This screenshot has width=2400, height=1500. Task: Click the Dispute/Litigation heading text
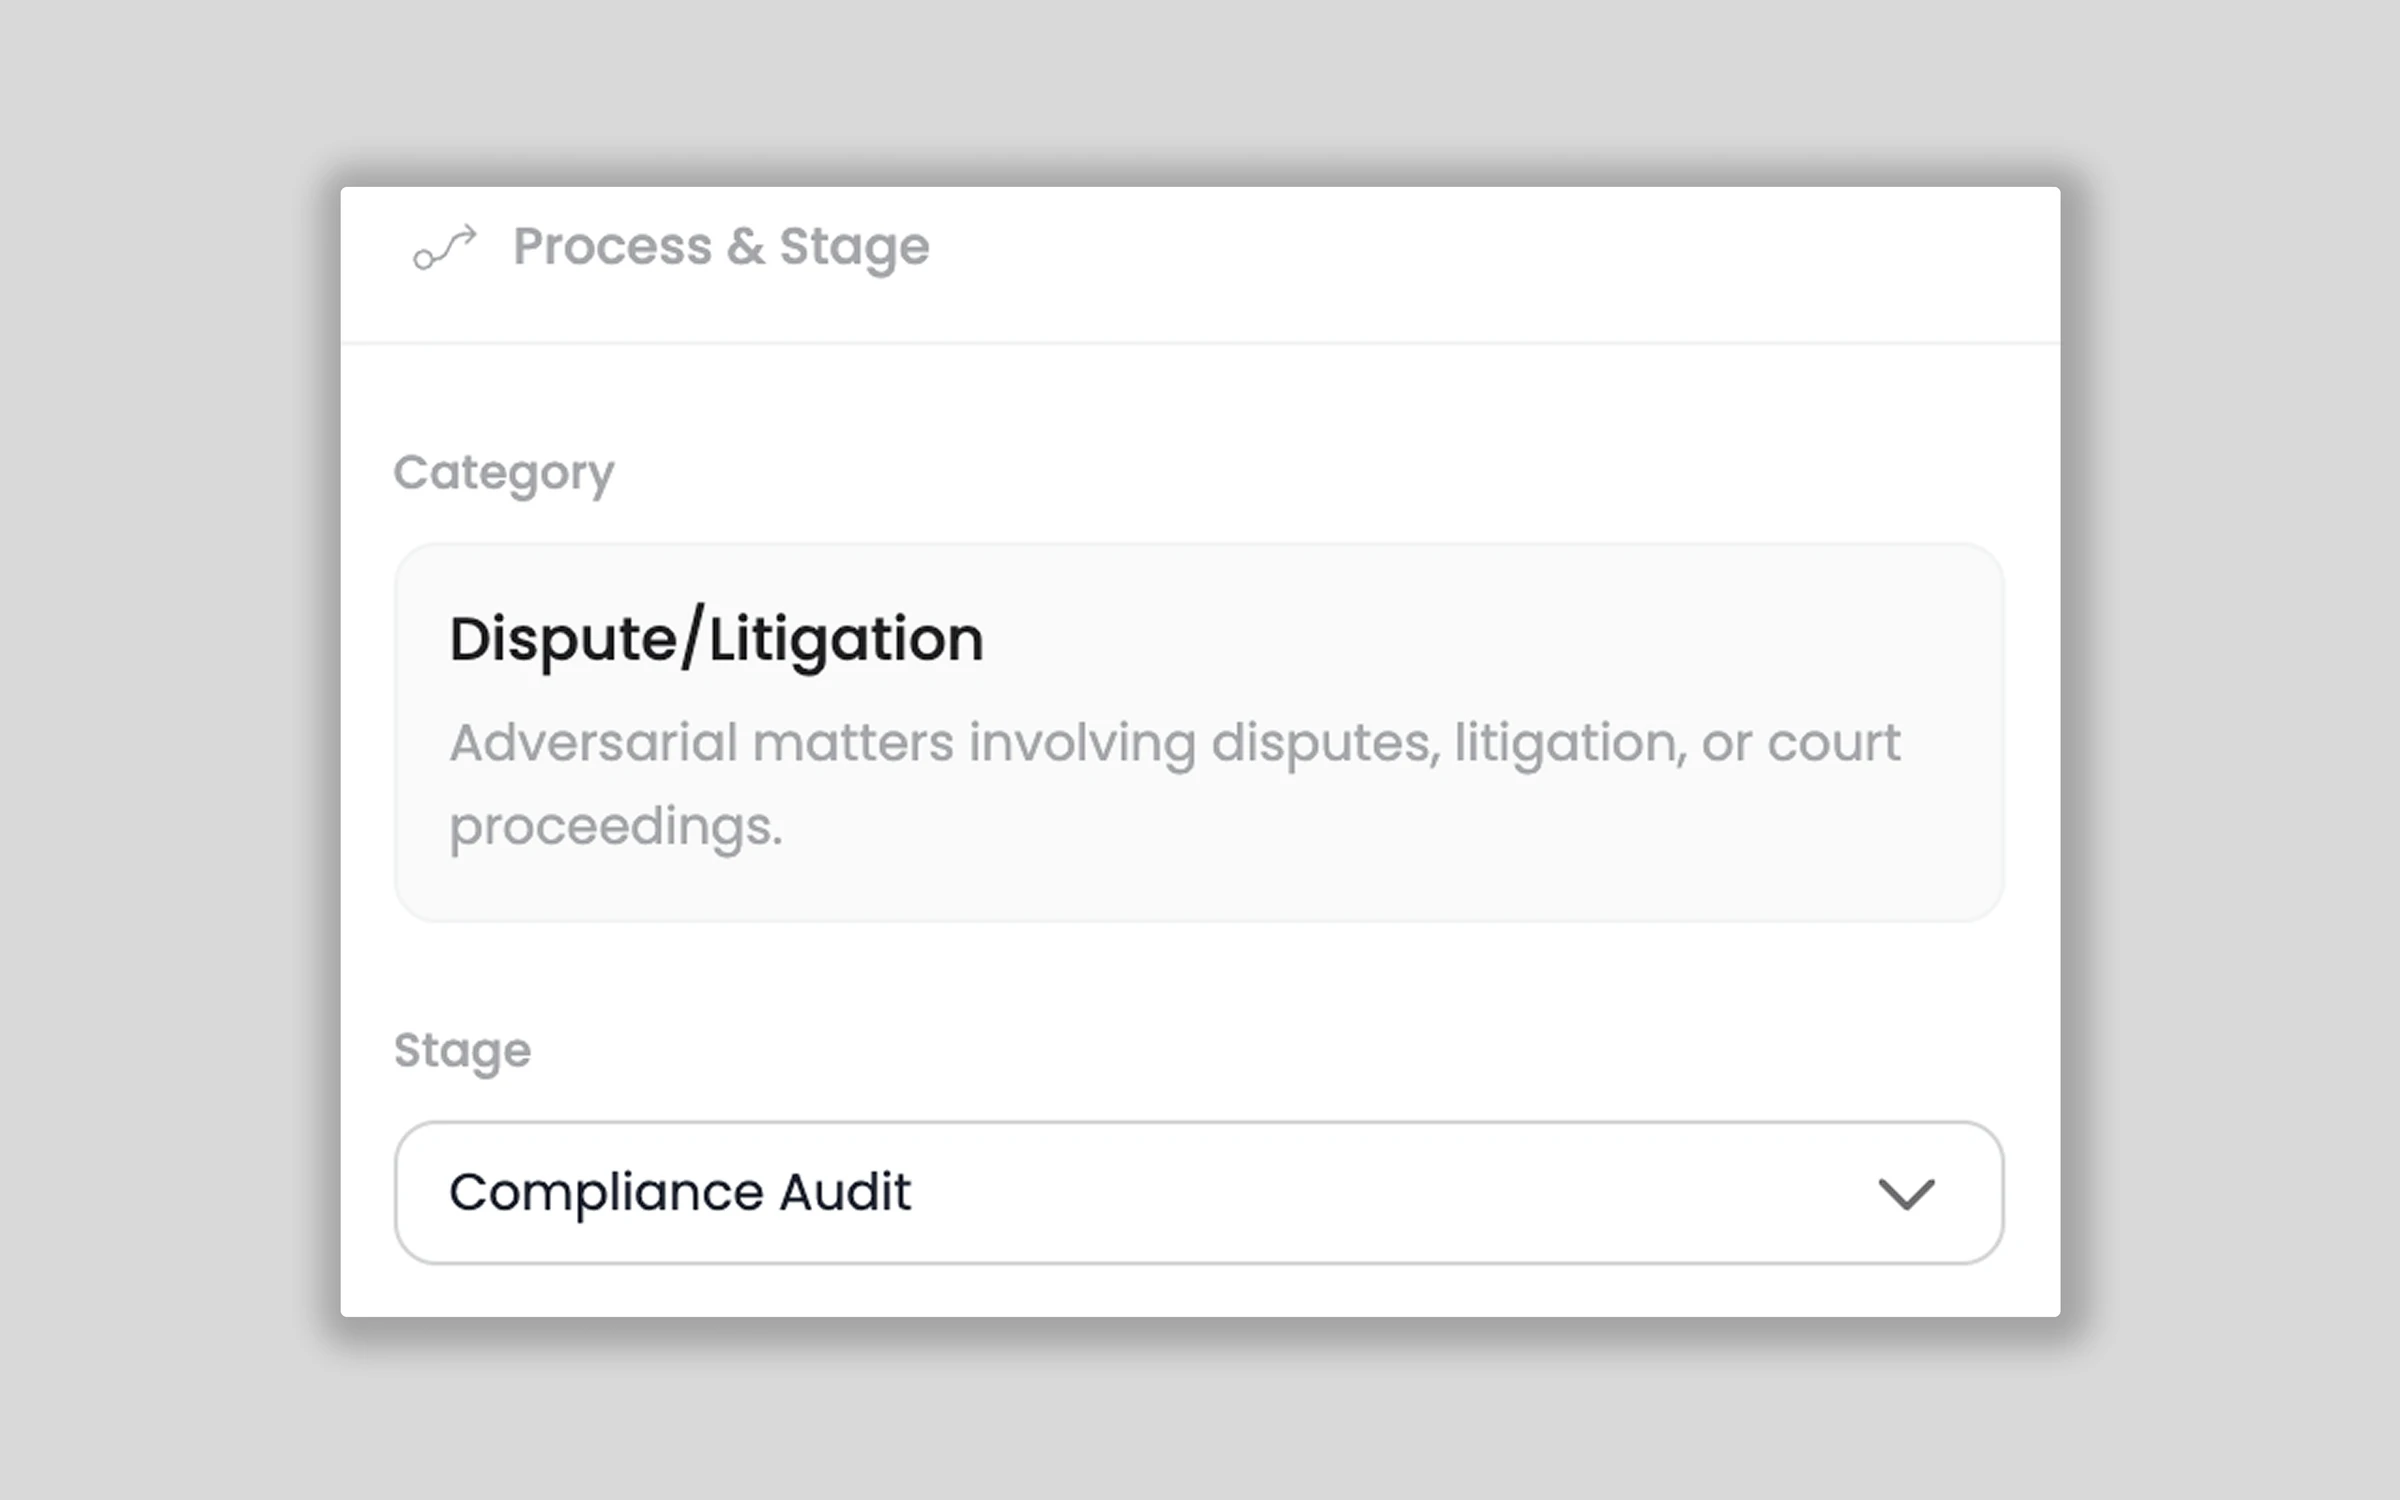[x=716, y=639]
